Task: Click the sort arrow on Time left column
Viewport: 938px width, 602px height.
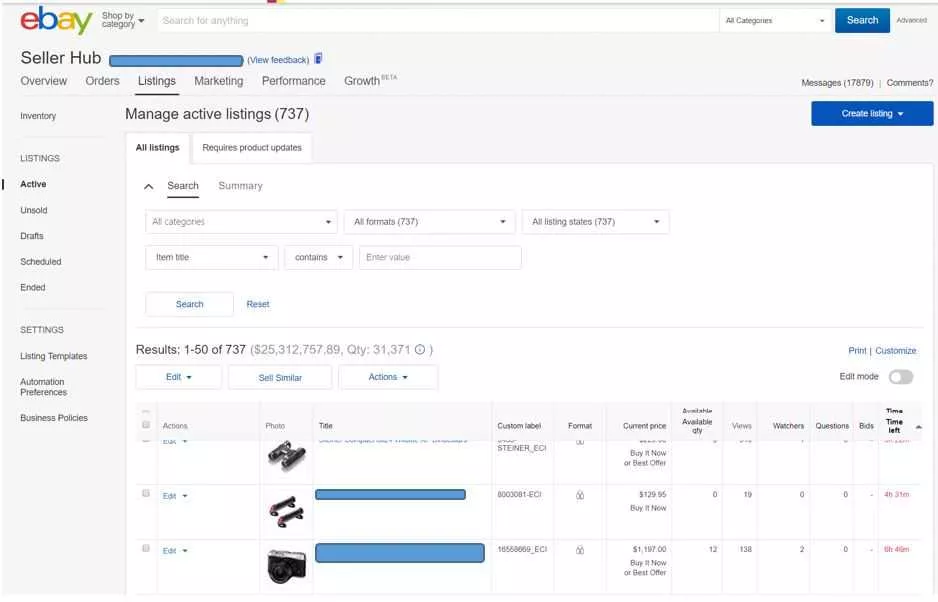Action: (x=919, y=427)
